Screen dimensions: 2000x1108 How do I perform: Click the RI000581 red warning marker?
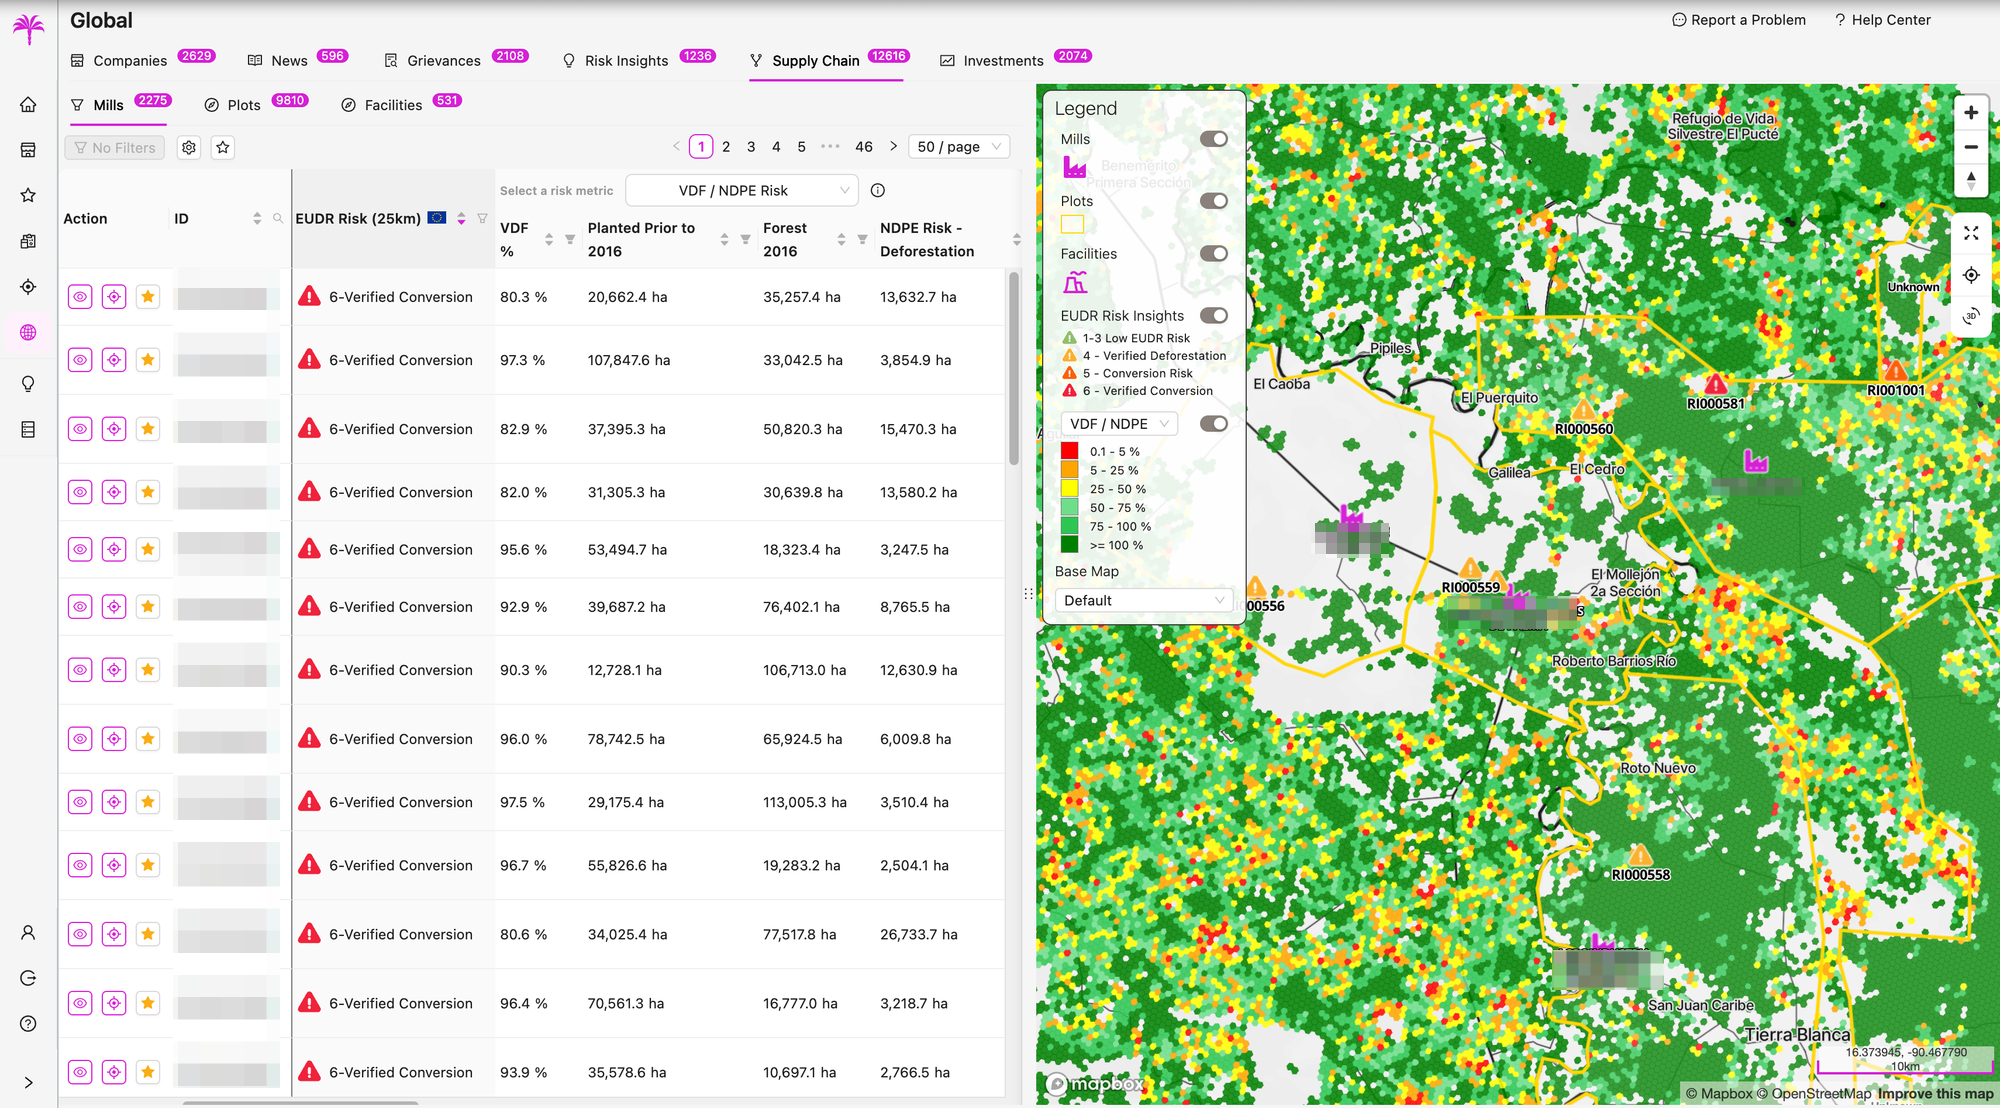[1716, 384]
